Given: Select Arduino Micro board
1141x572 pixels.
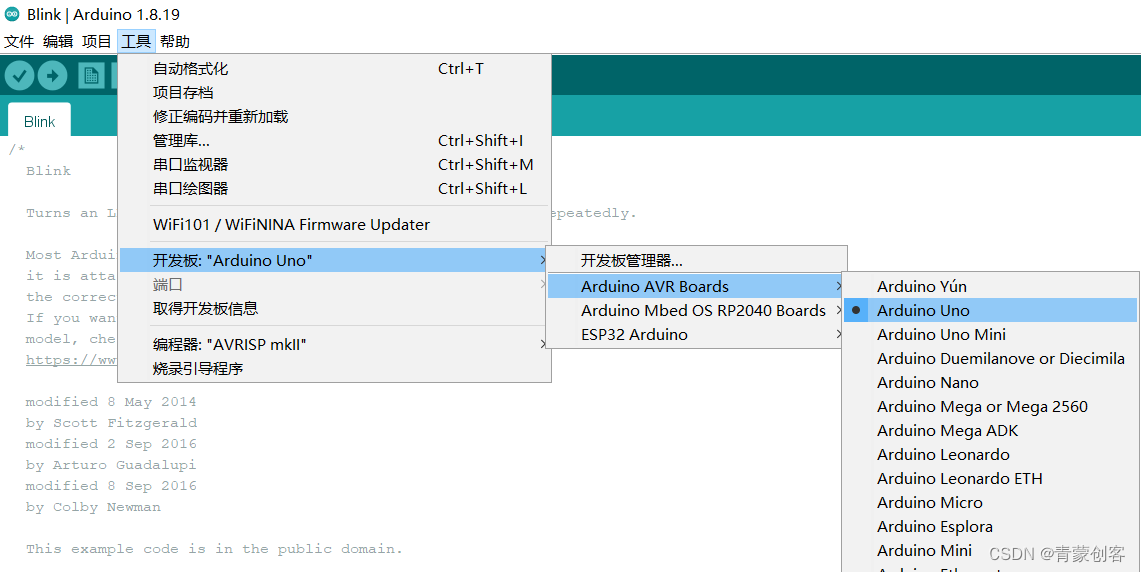Looking at the screenshot, I should [x=990, y=502].
